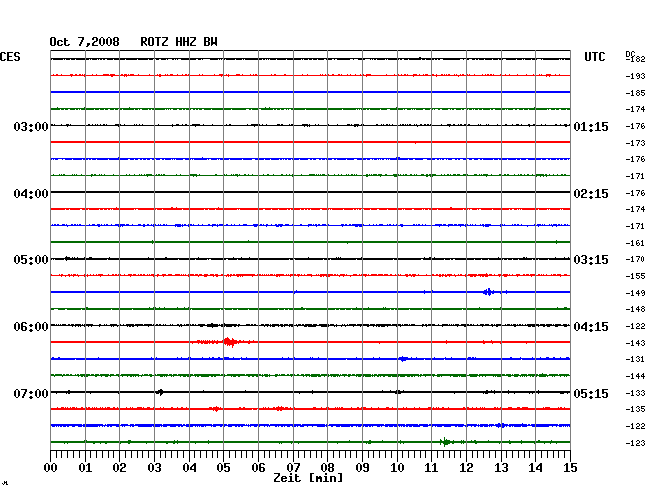Select the station title ROTZ HHZ BW
This screenshot has width=650, height=494.
click(x=179, y=42)
